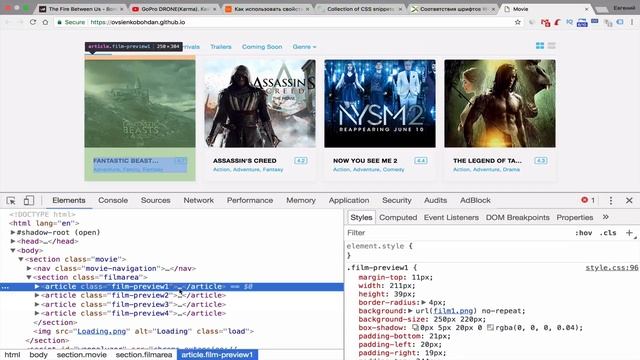Click Coming Soon navigation link
Viewport: 640px width, 360px height.
[262, 47]
